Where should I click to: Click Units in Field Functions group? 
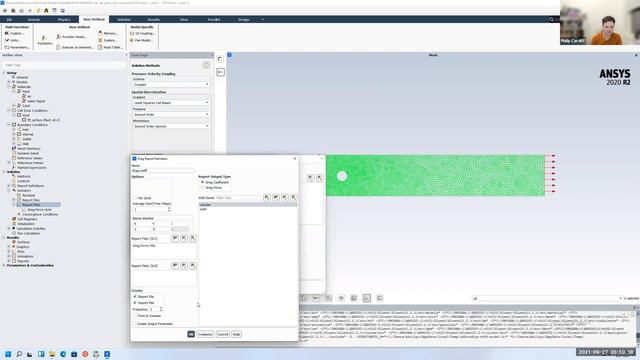[13, 40]
